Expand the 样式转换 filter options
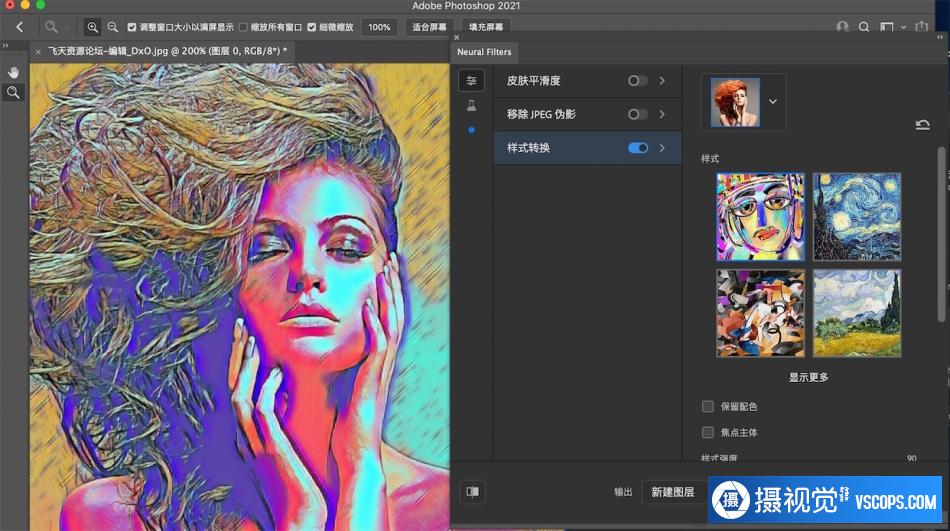The width and height of the screenshot is (950, 531). tap(662, 148)
